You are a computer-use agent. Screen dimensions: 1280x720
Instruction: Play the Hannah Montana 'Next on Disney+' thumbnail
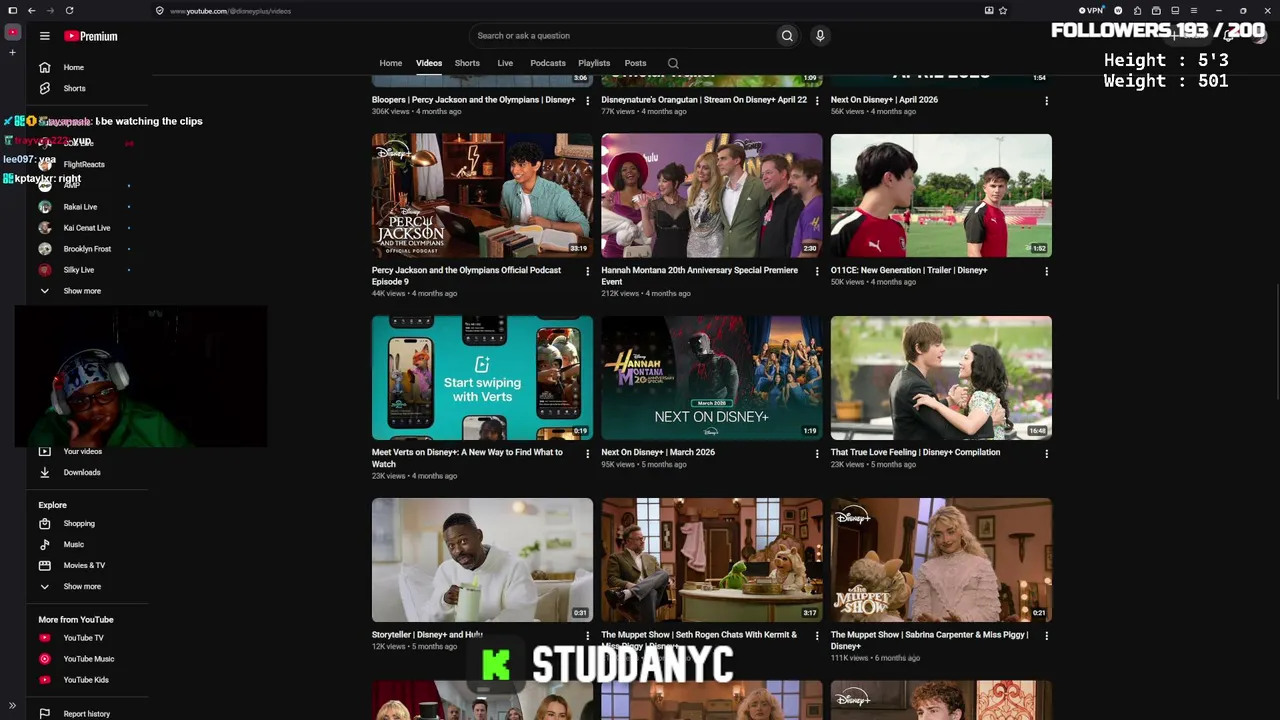click(x=712, y=378)
